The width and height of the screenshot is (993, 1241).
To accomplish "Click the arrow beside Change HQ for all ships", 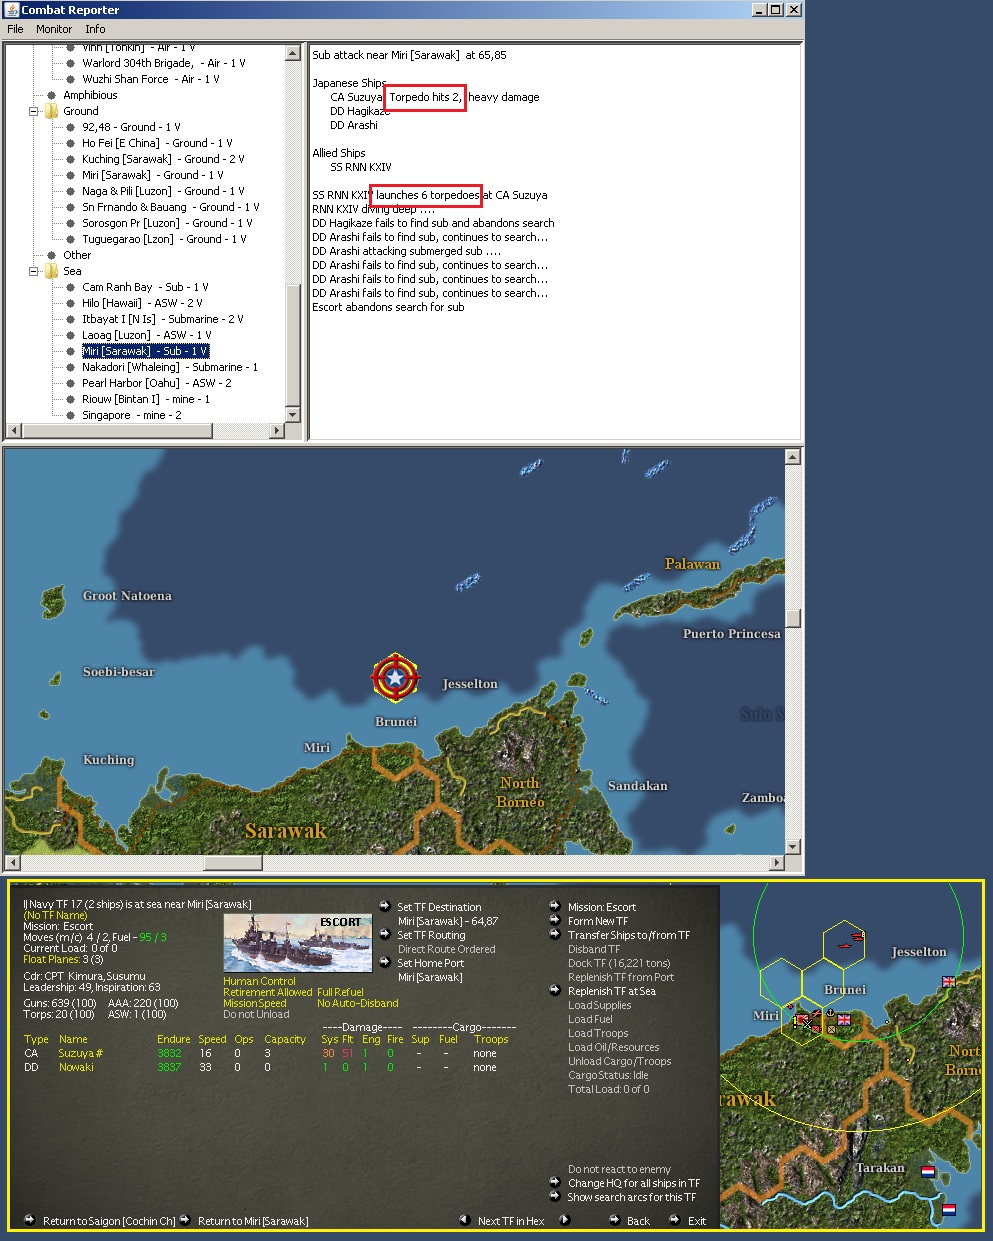I will 555,1182.
